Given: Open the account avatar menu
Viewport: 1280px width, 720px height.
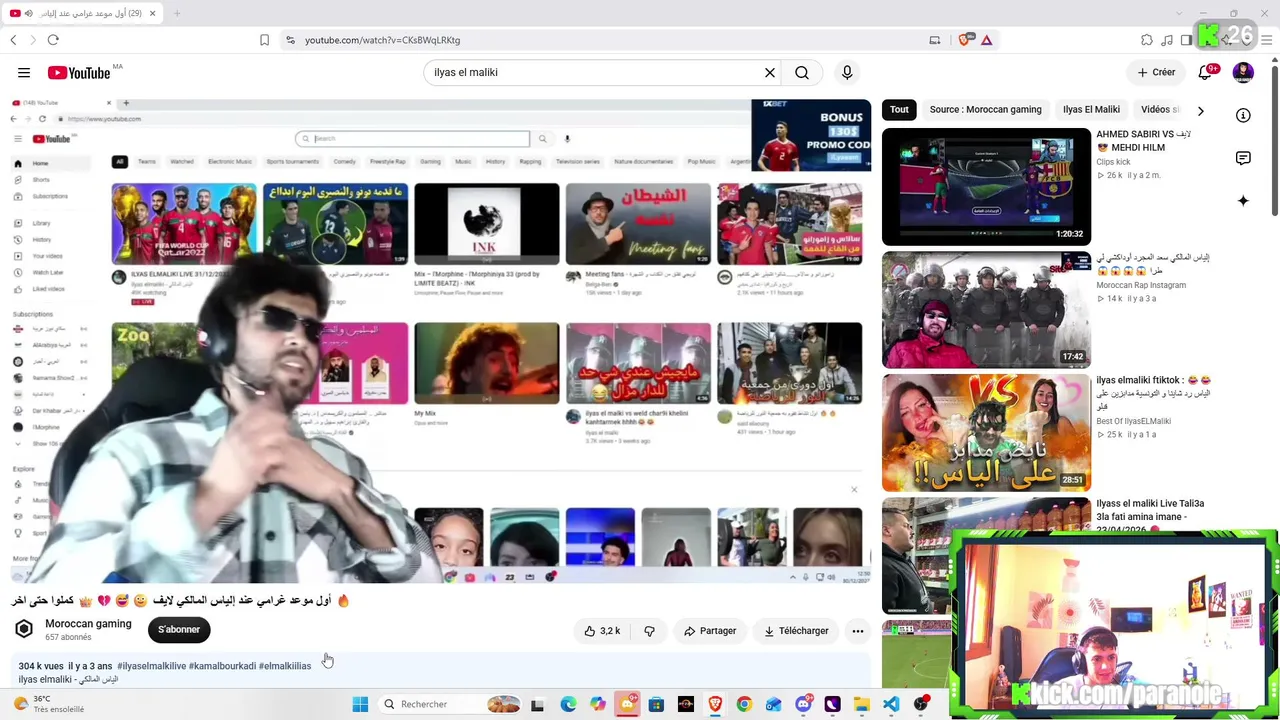Looking at the screenshot, I should (1243, 72).
